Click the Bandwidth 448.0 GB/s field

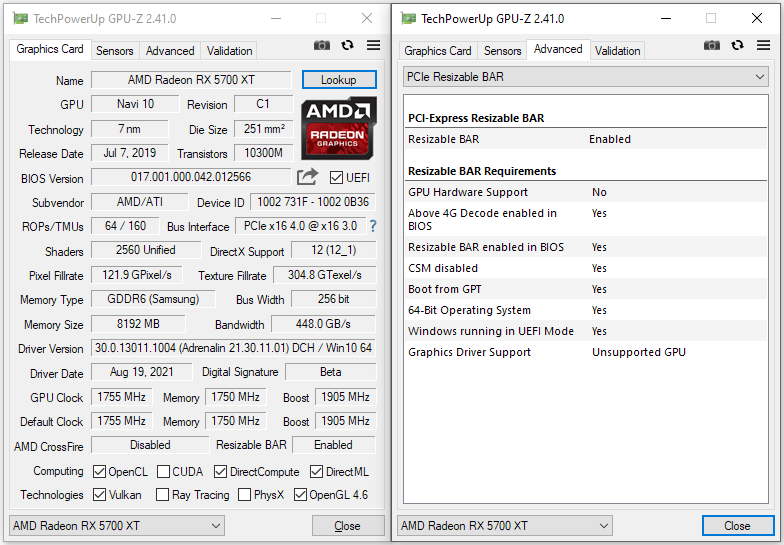323,324
